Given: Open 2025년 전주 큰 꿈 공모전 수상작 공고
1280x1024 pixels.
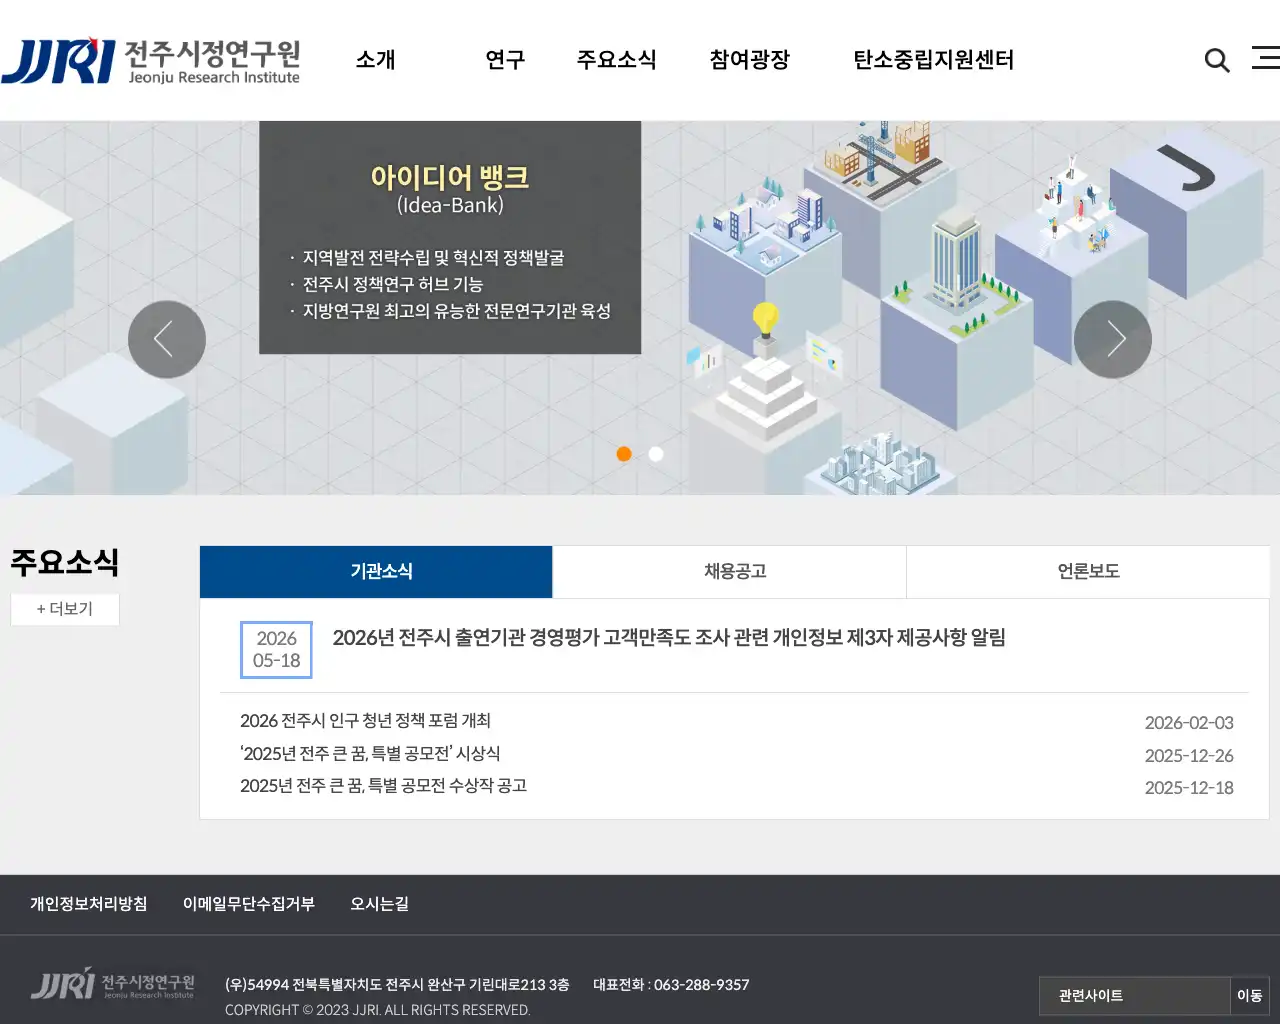Looking at the screenshot, I should 383,786.
